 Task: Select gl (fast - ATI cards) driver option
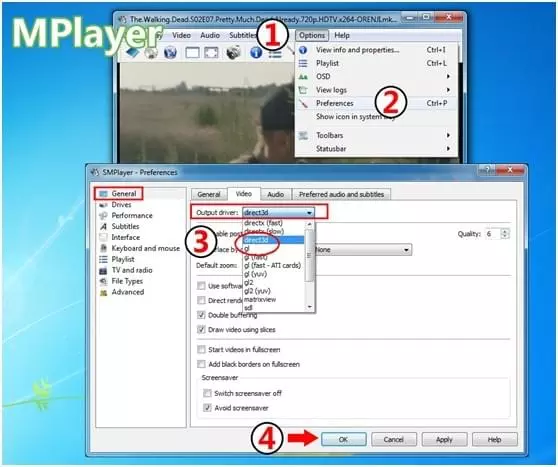(273, 265)
